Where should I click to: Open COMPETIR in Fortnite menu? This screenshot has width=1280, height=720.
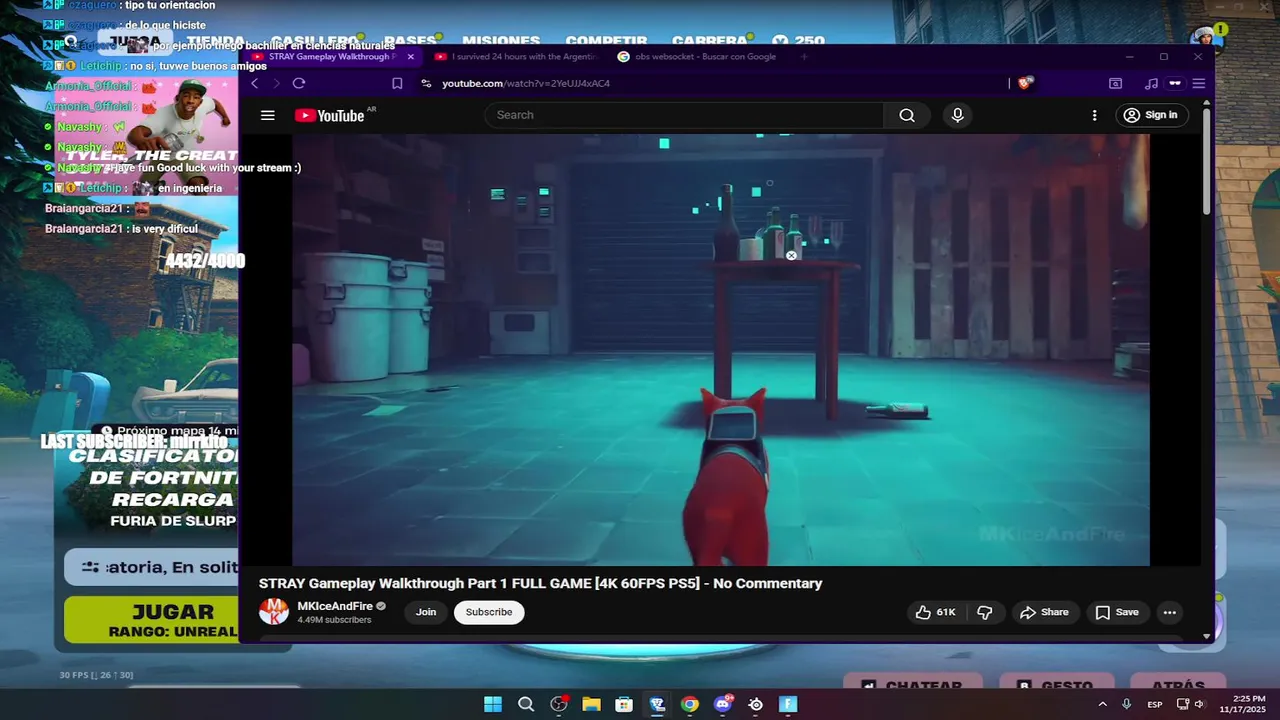606,41
